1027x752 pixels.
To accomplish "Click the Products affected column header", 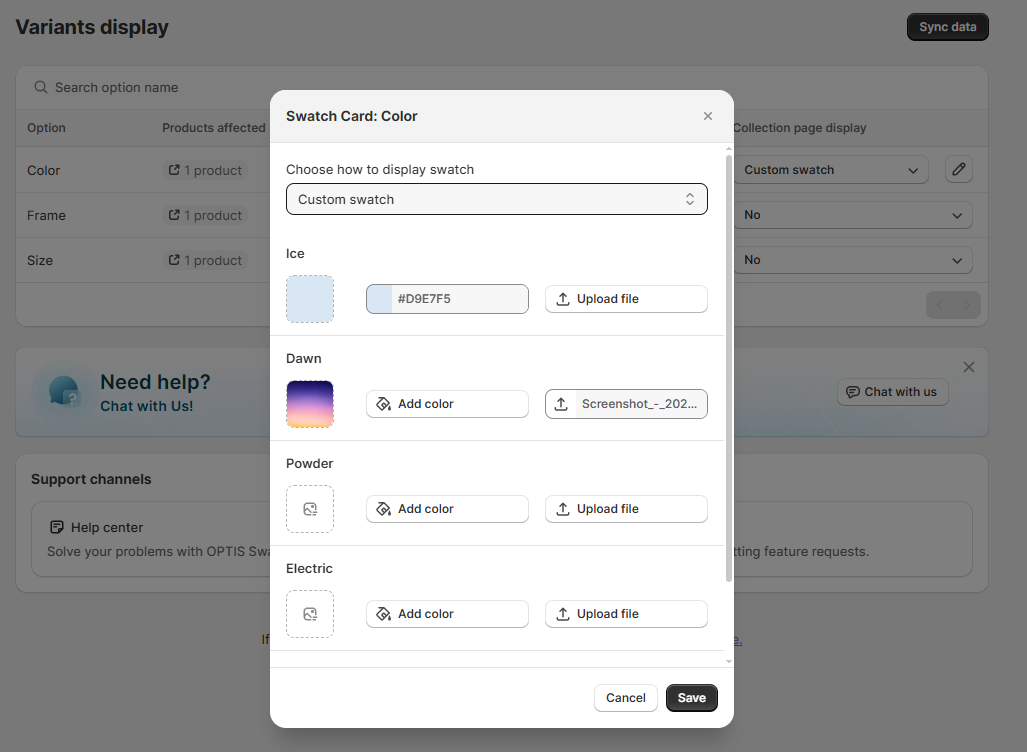I will pyautogui.click(x=214, y=128).
